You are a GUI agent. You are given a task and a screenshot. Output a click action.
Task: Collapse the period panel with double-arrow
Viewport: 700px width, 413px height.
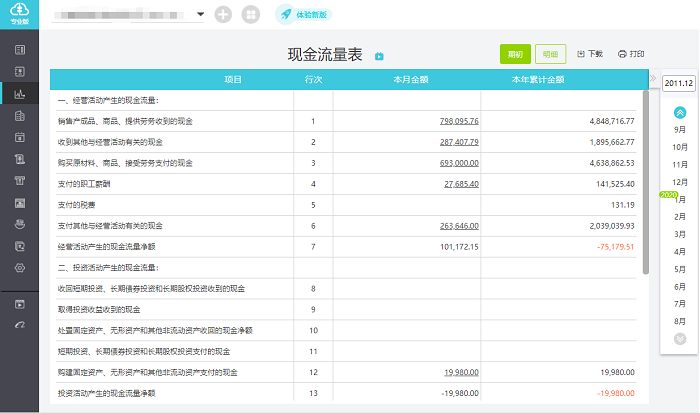653,78
